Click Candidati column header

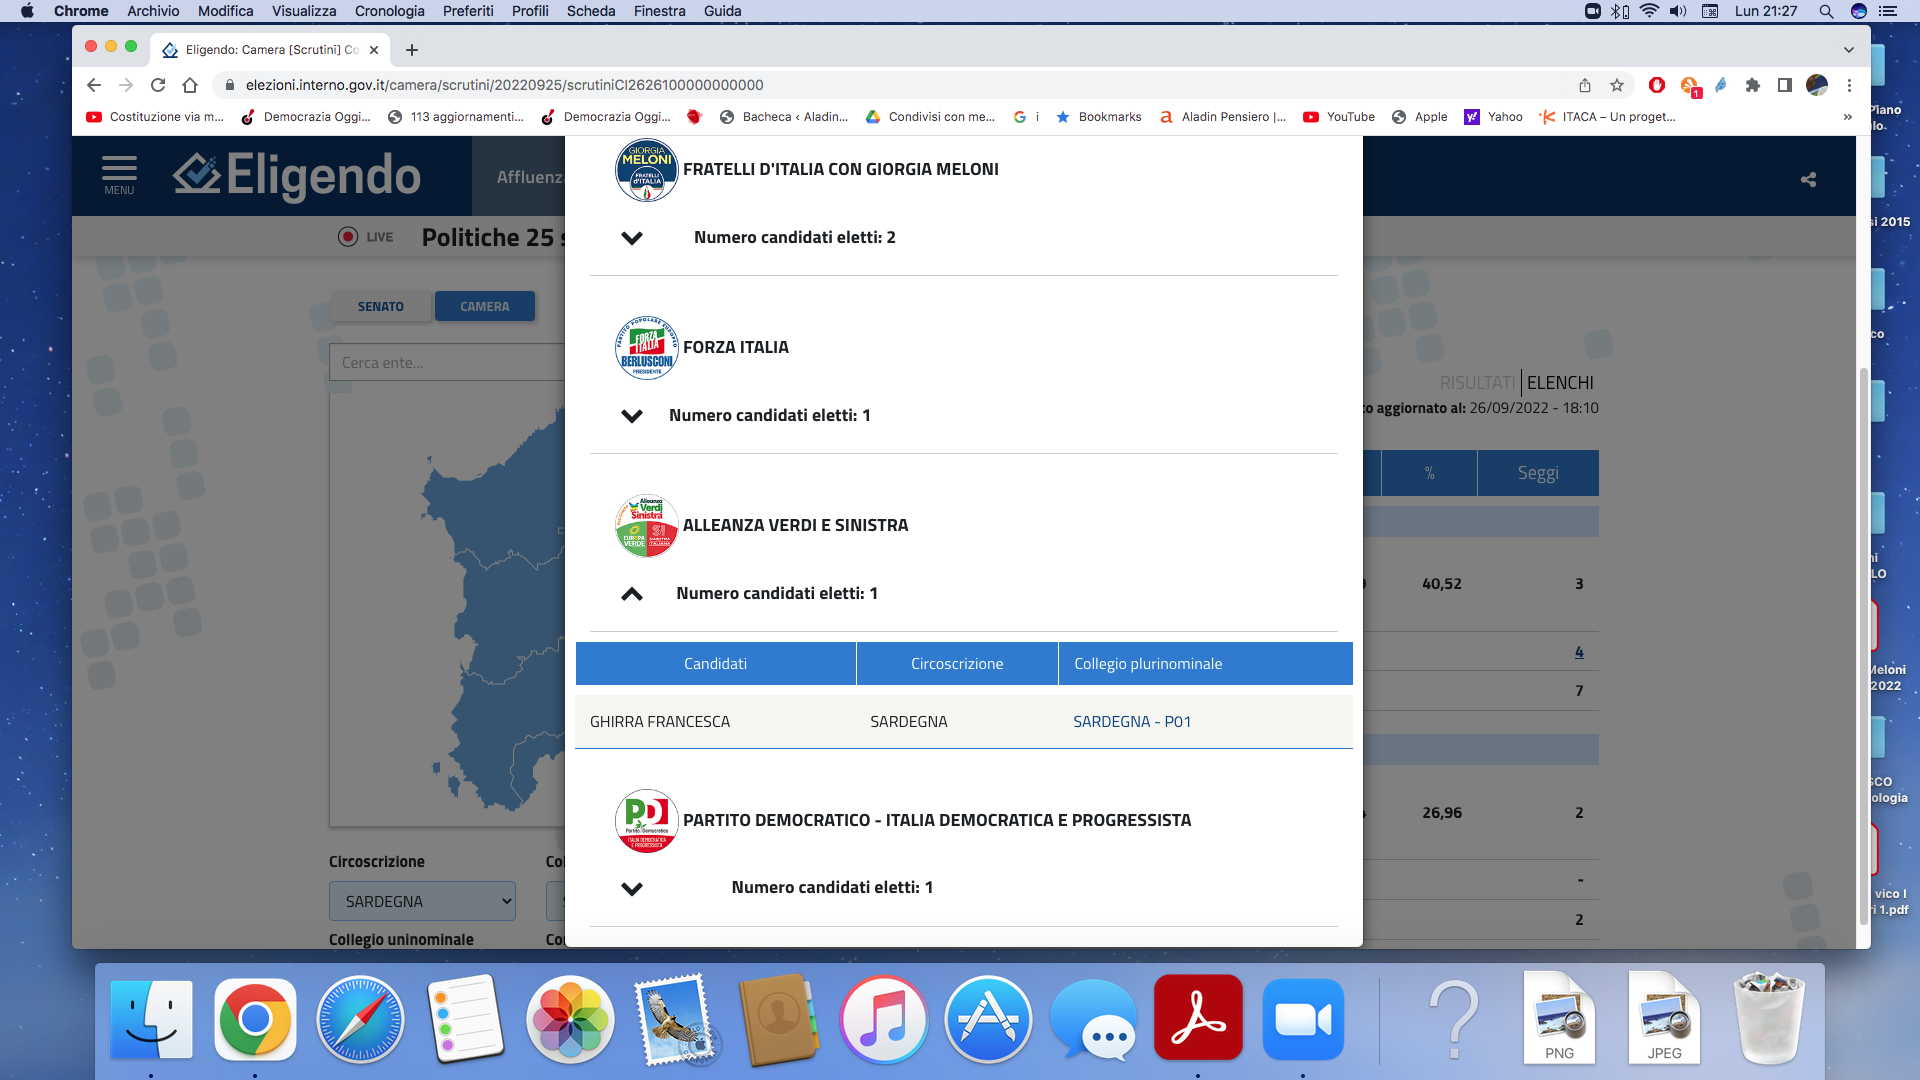pyautogui.click(x=715, y=664)
